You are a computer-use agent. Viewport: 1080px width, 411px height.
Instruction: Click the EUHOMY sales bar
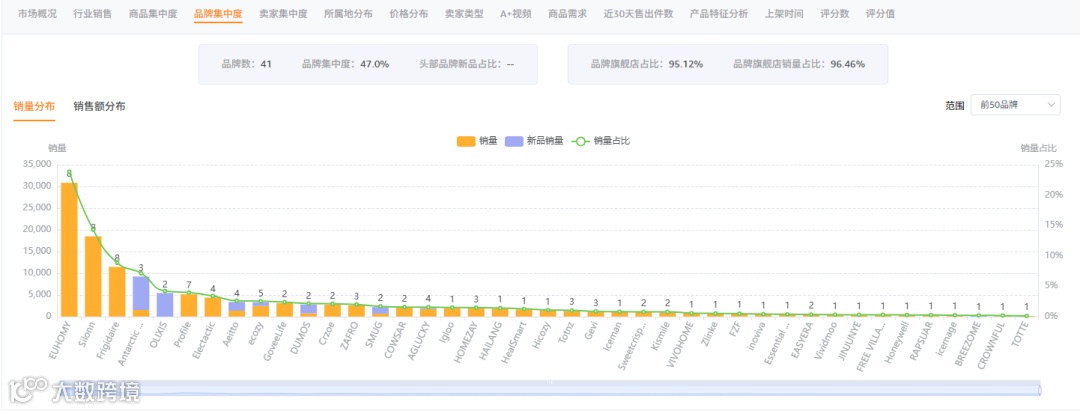(69, 249)
